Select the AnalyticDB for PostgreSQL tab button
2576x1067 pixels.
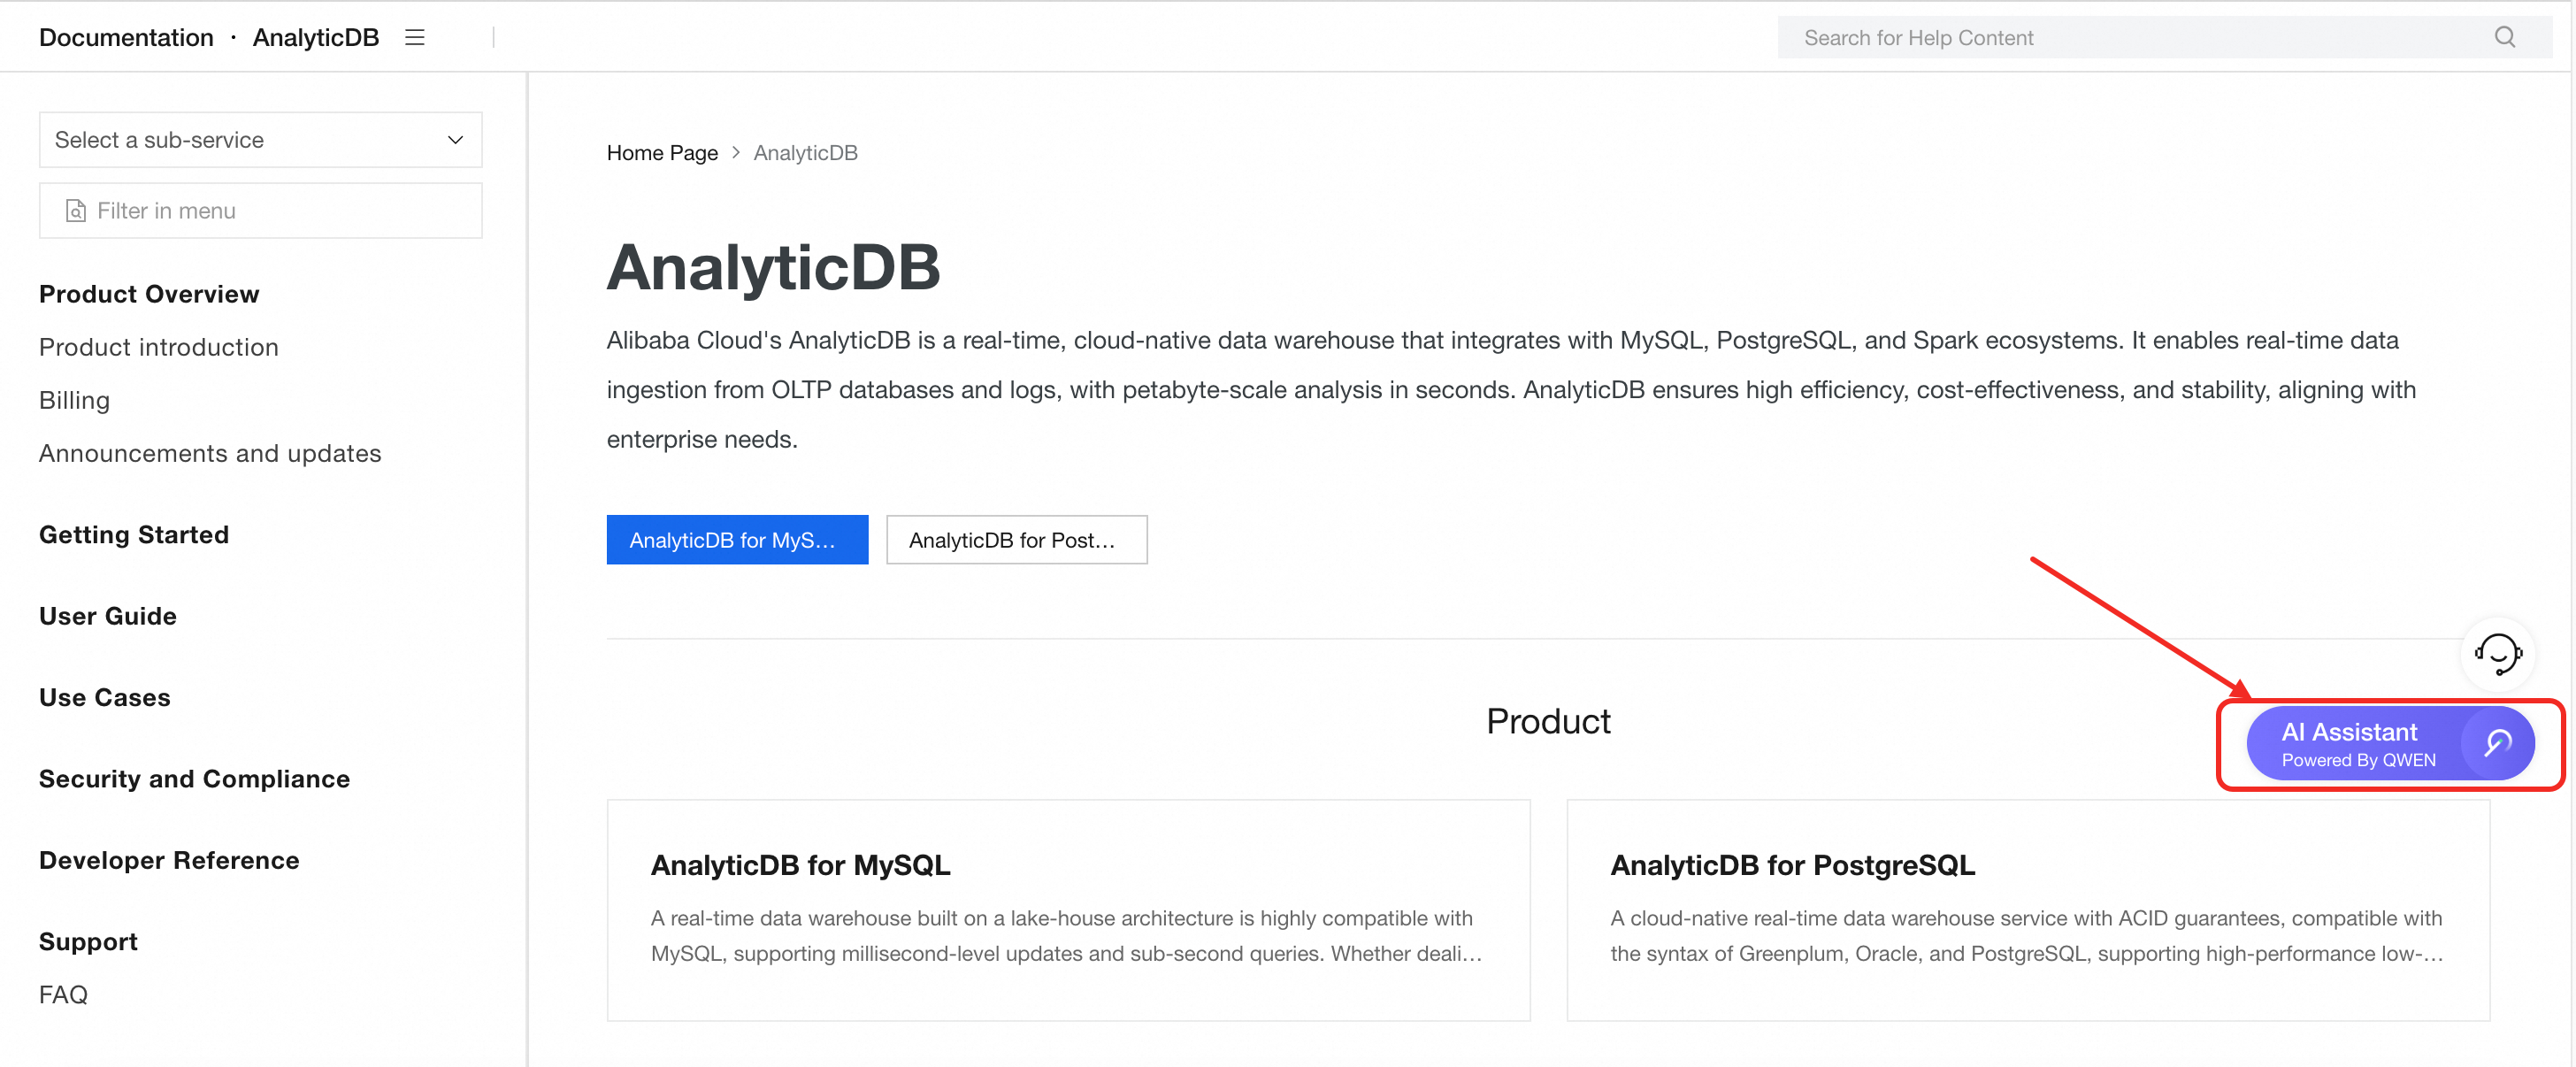tap(1016, 540)
